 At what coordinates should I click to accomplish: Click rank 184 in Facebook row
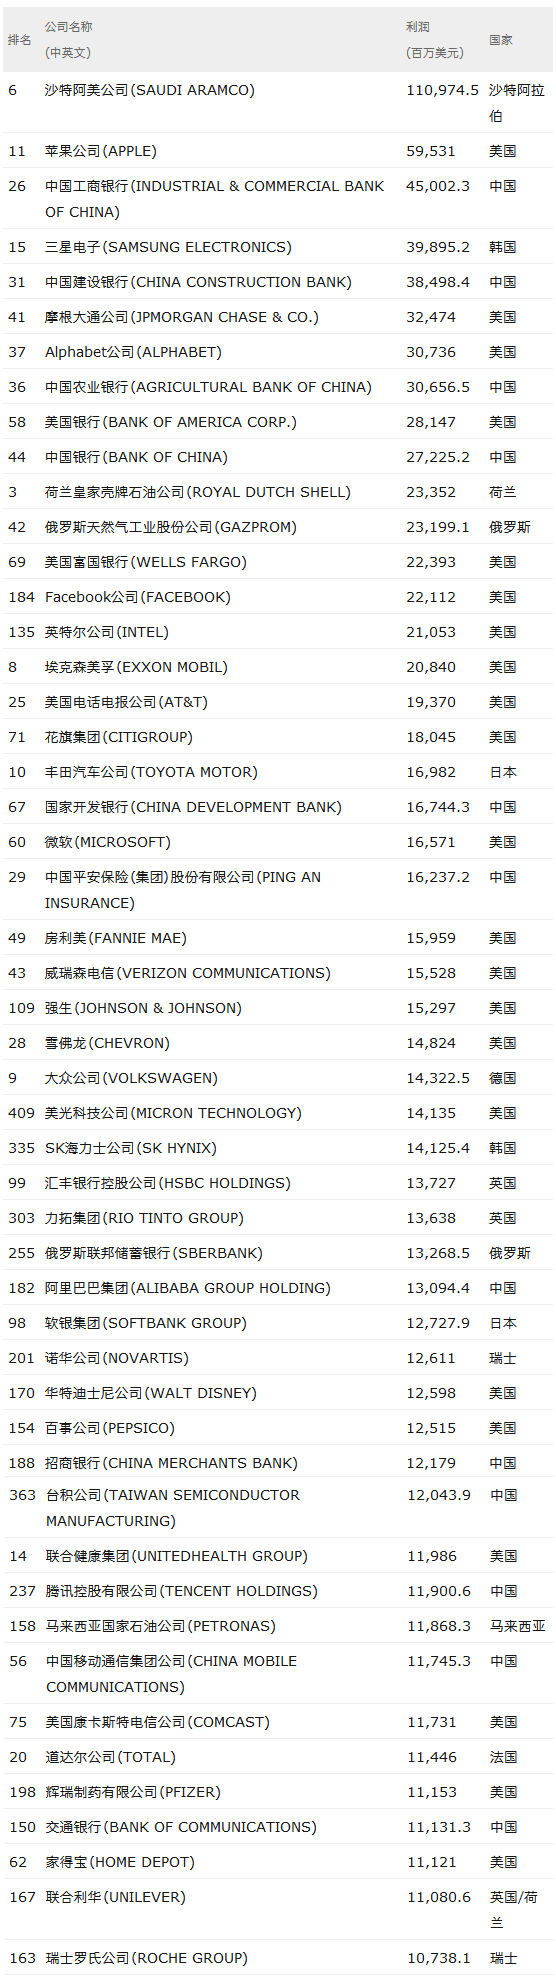tap(21, 597)
